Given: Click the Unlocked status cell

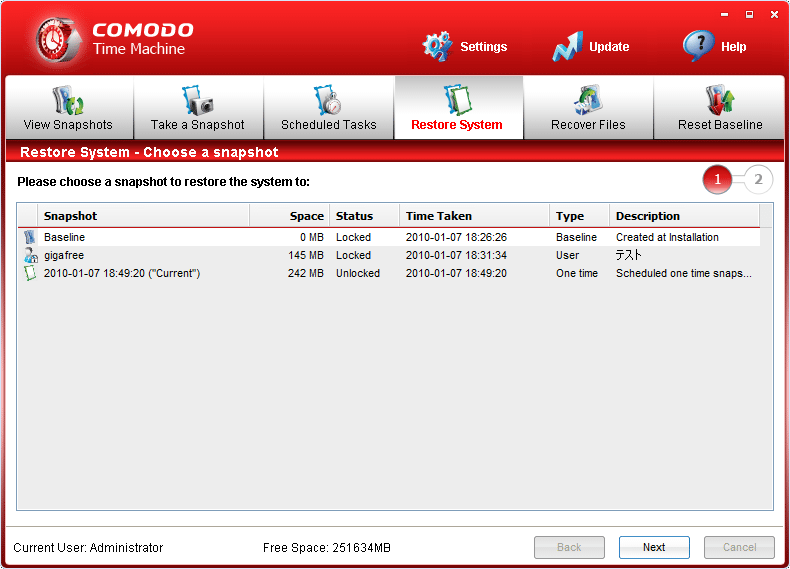Looking at the screenshot, I should coord(358,273).
